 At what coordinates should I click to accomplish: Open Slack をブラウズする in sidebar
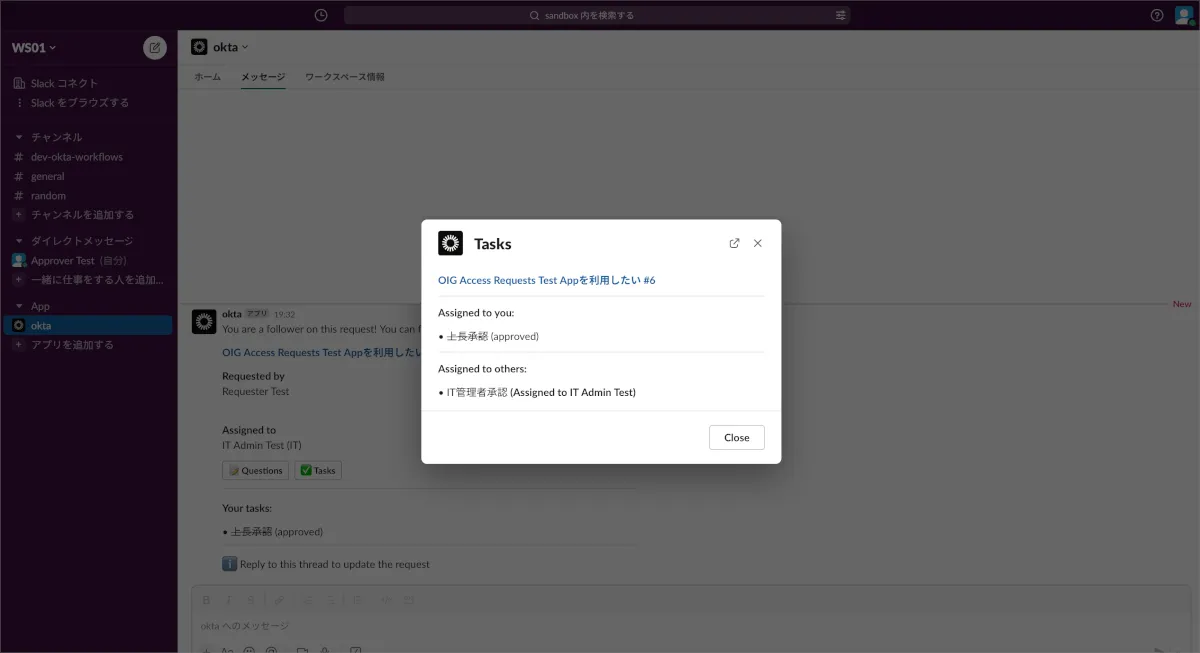click(79, 103)
